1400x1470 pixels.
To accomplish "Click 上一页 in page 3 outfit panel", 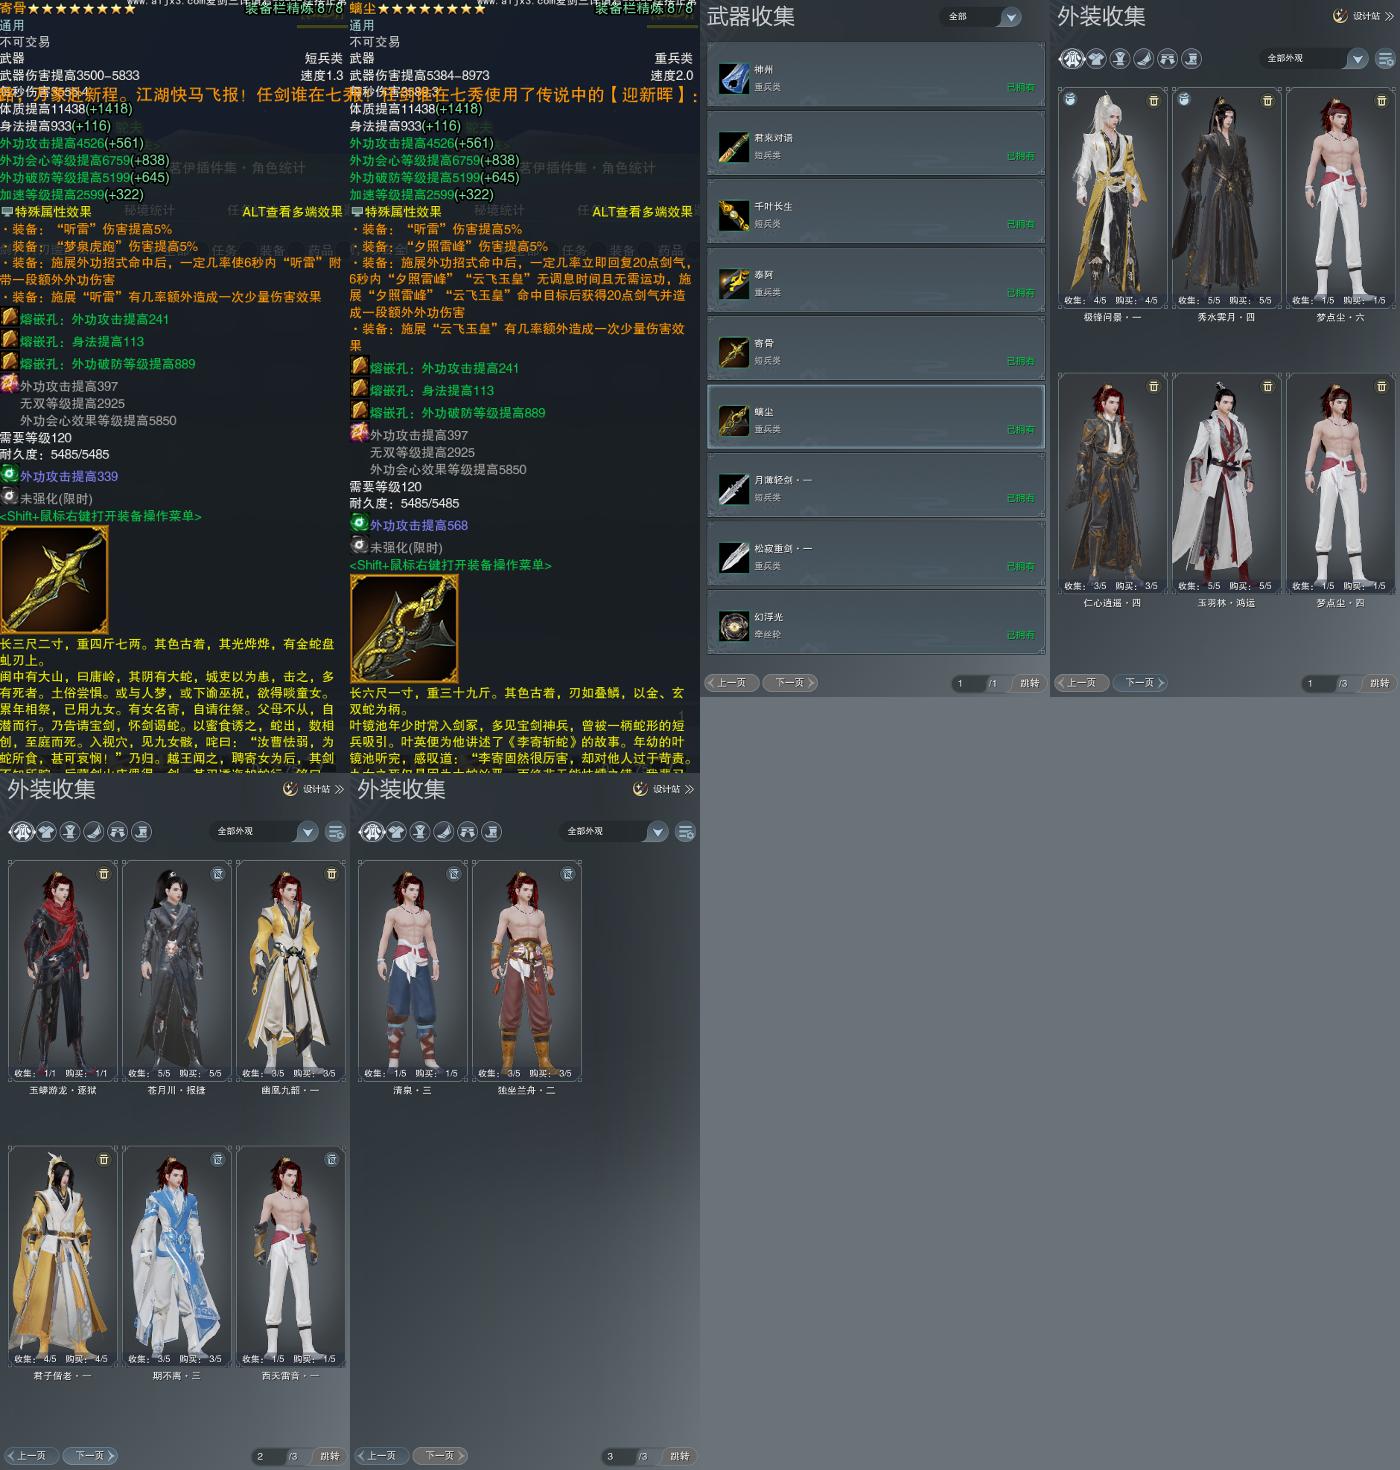I will pyautogui.click(x=380, y=1456).
